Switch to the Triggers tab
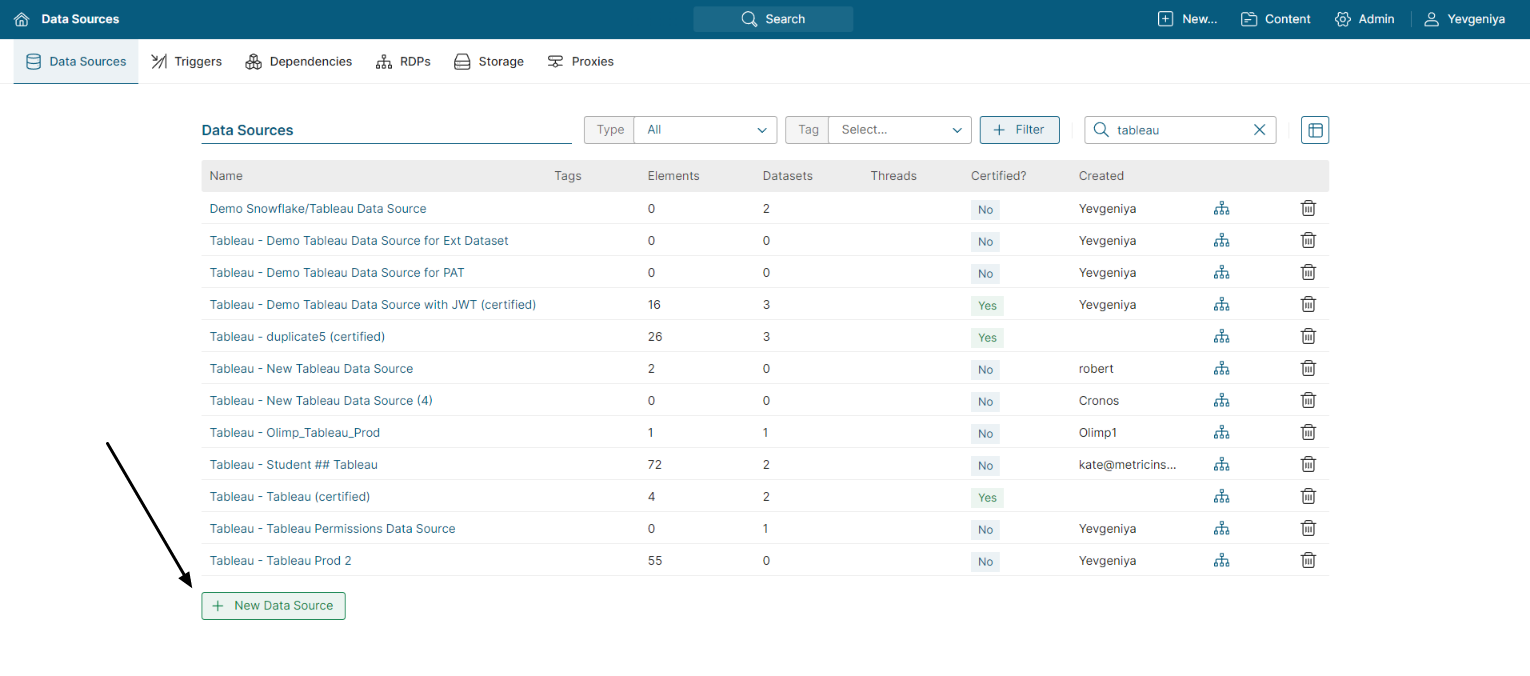The image size is (1530, 676). 186,61
